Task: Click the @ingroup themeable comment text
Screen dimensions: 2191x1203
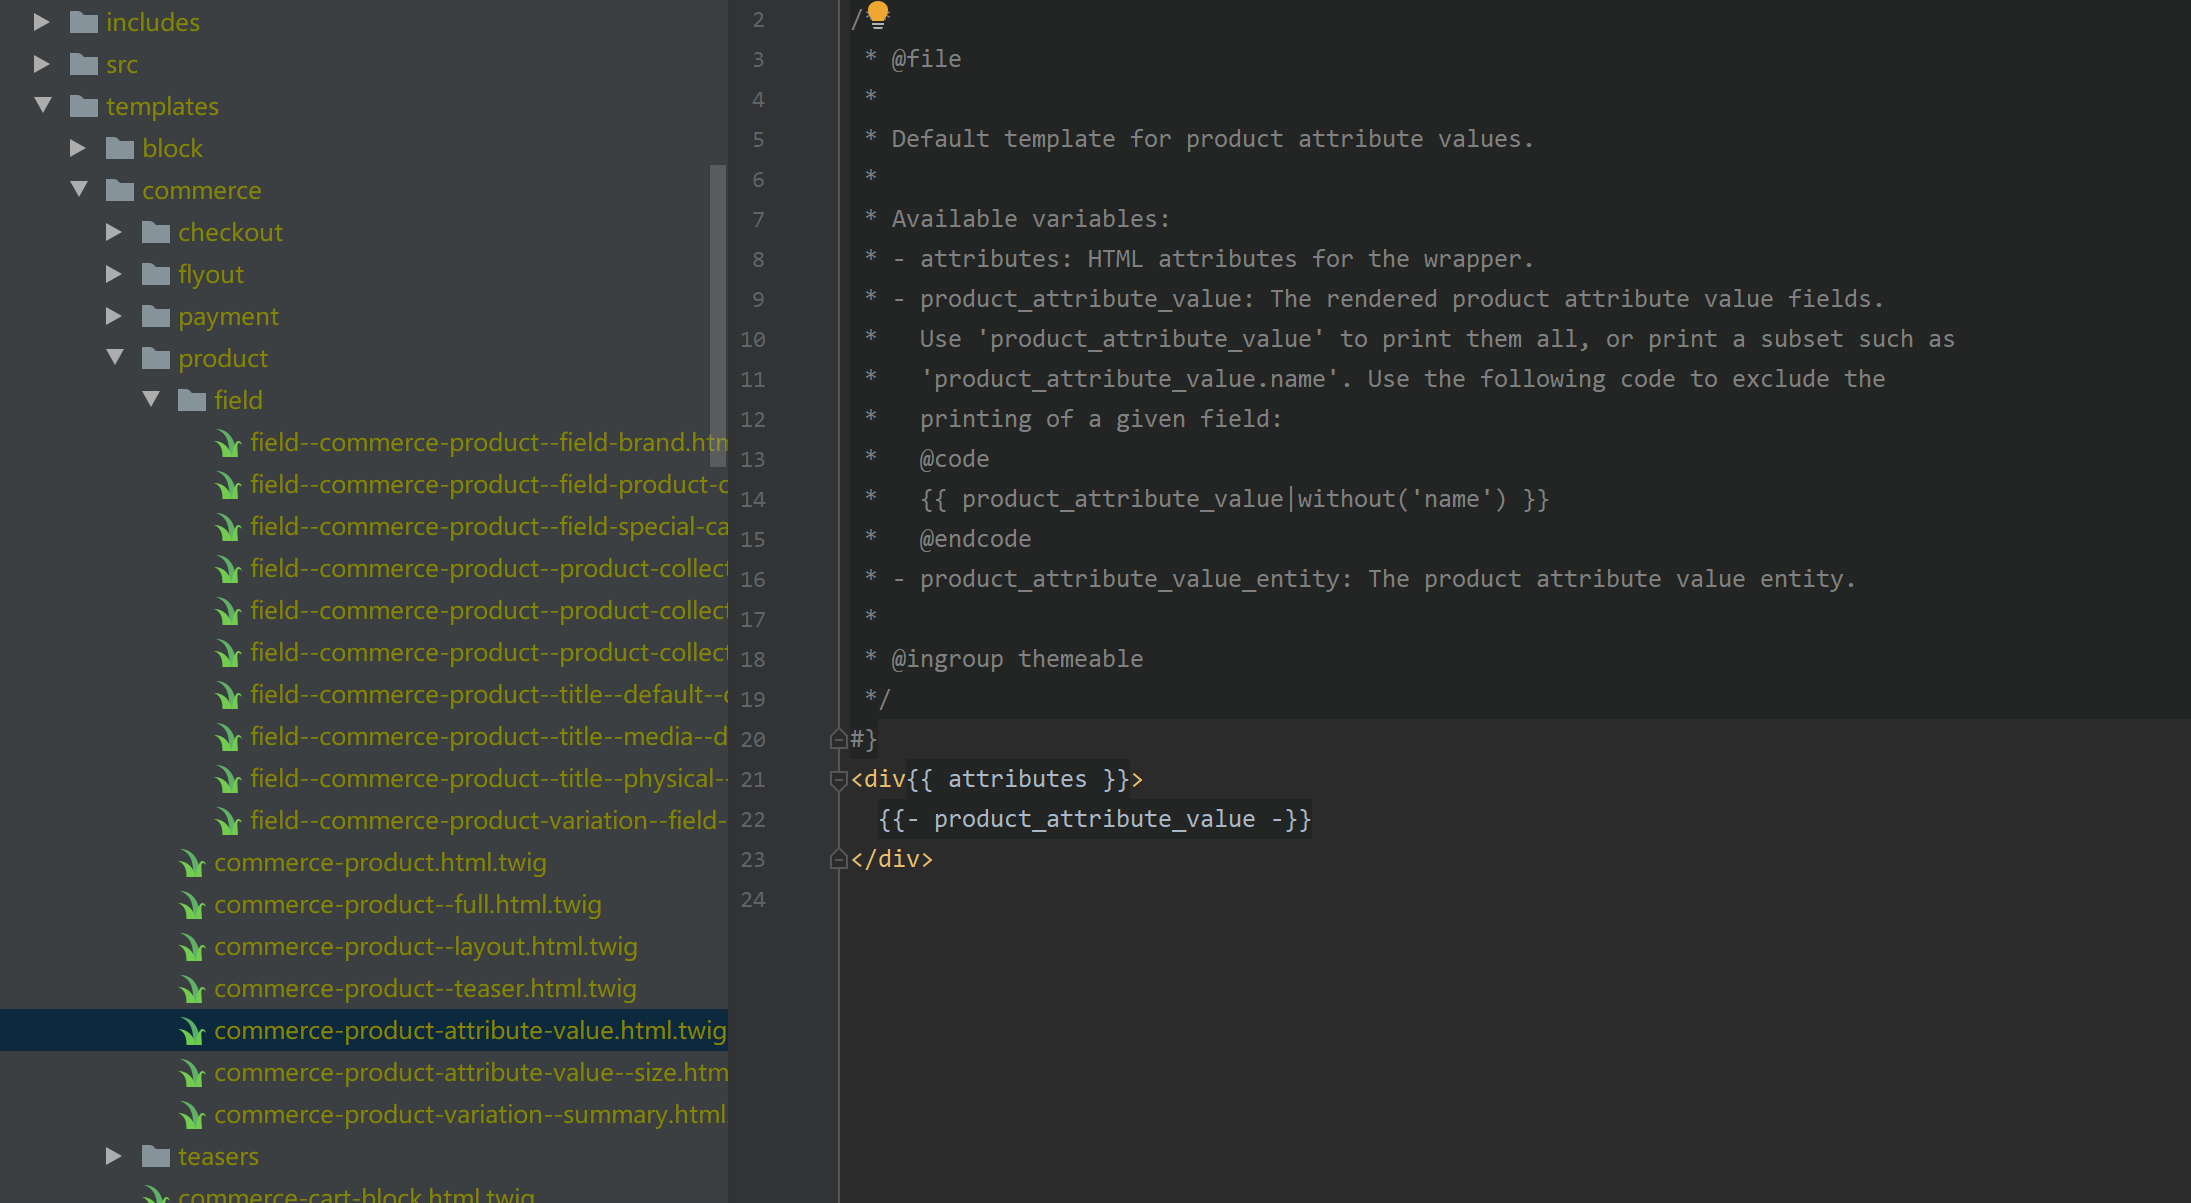Action: point(1017,659)
